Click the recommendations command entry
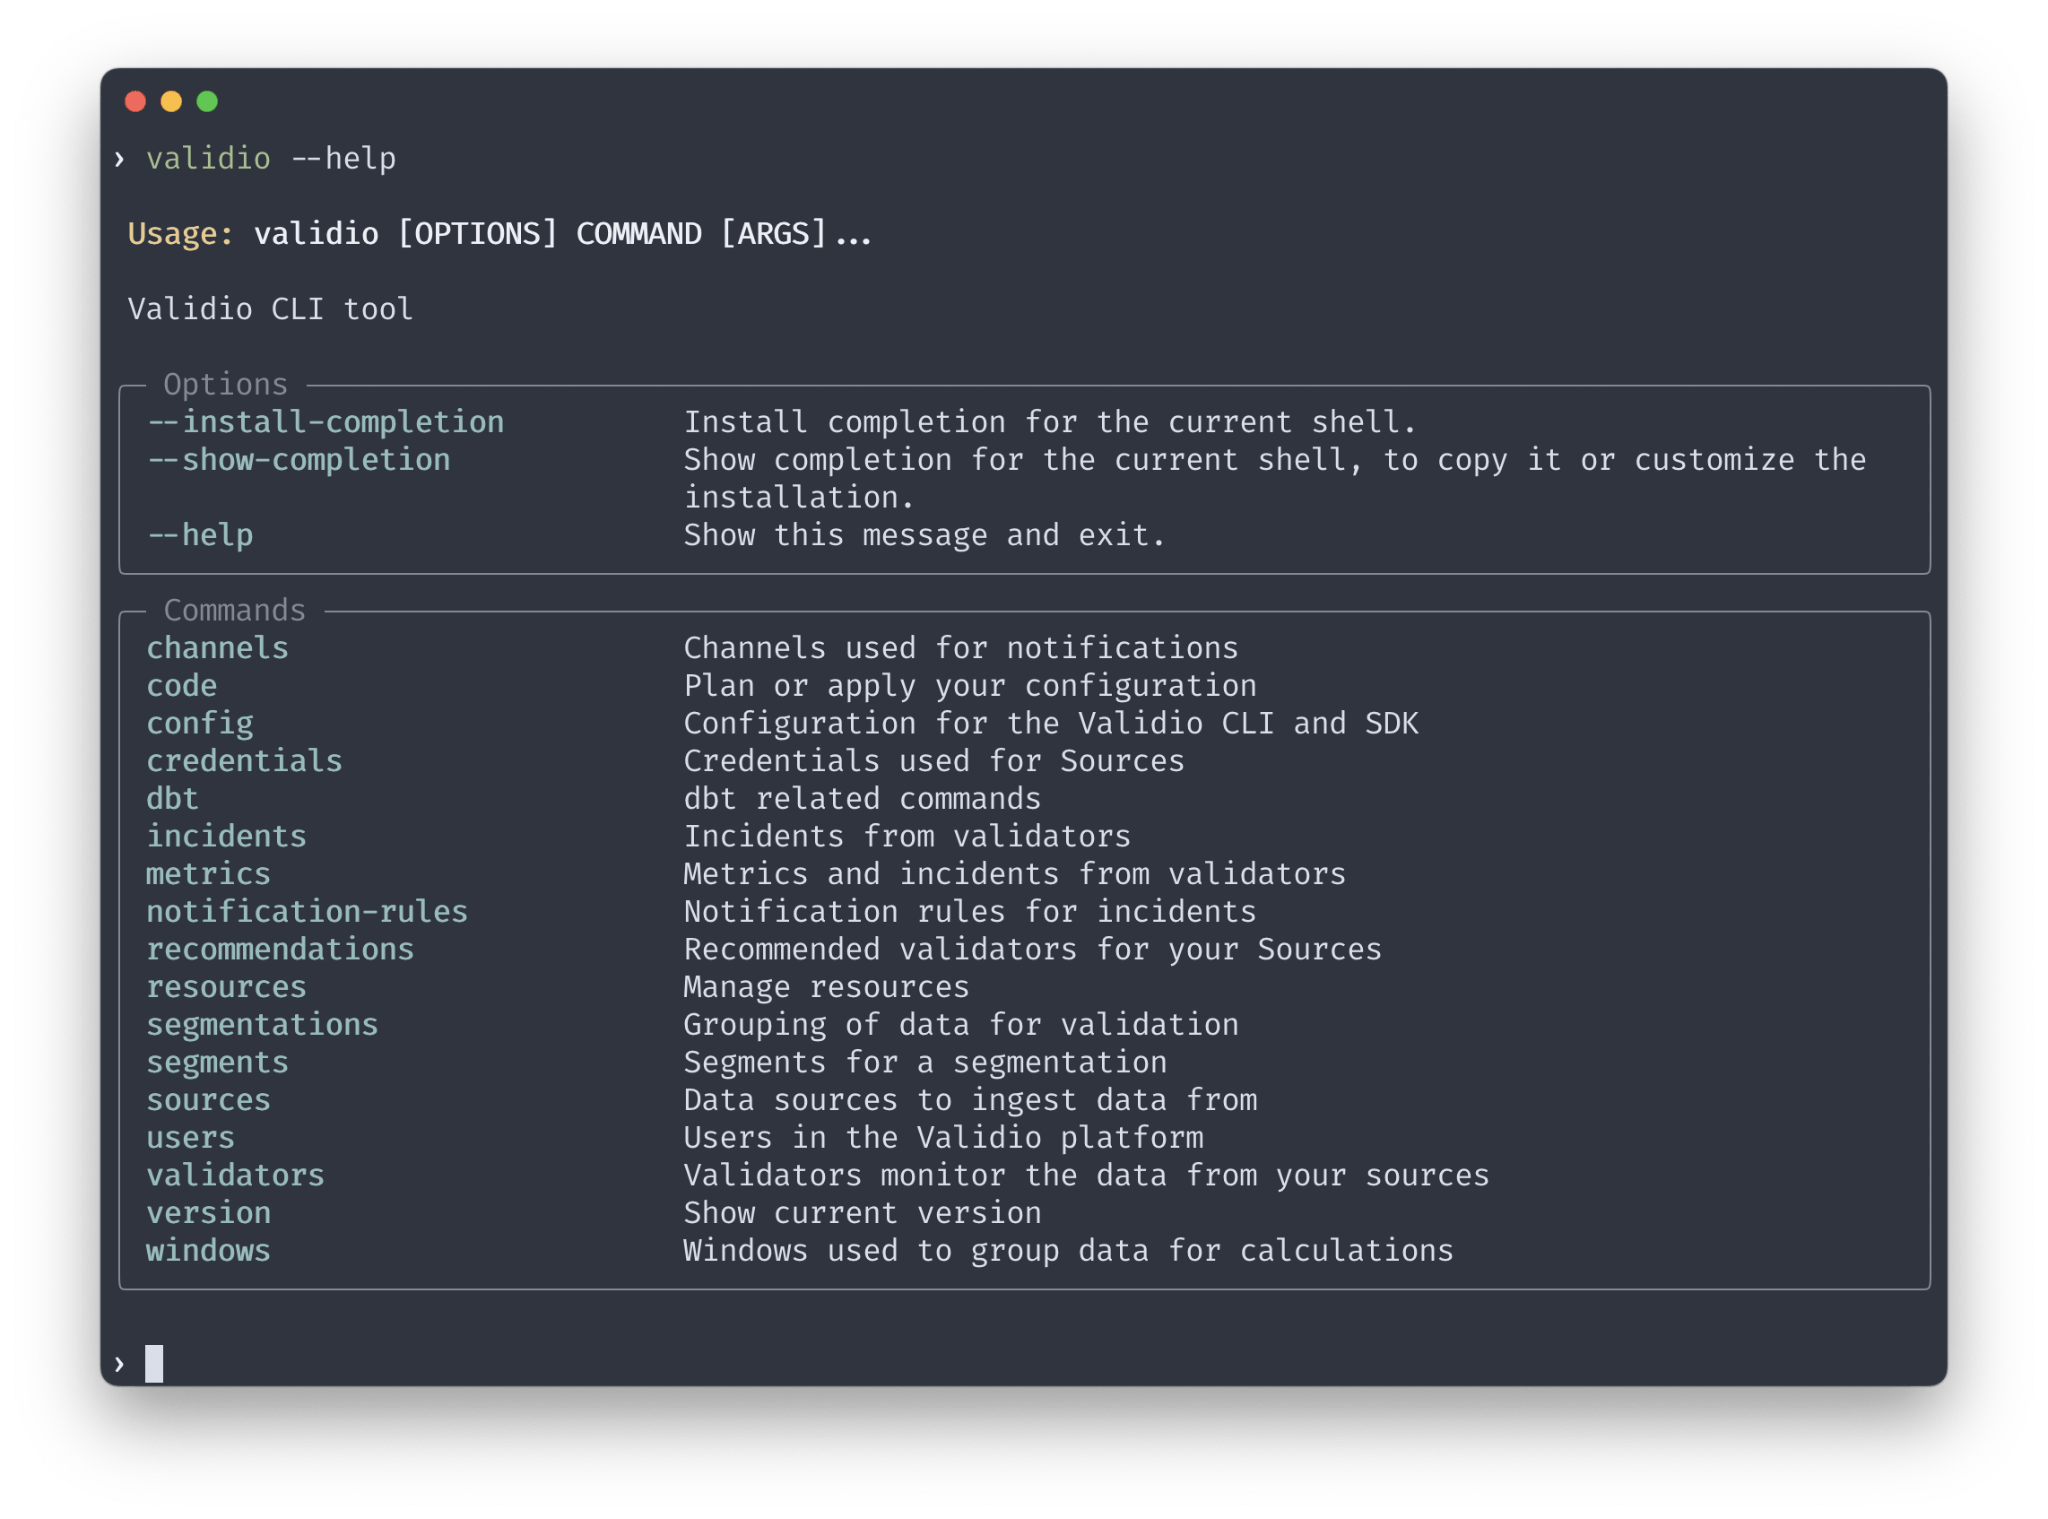This screenshot has height=1519, width=2048. (280, 949)
